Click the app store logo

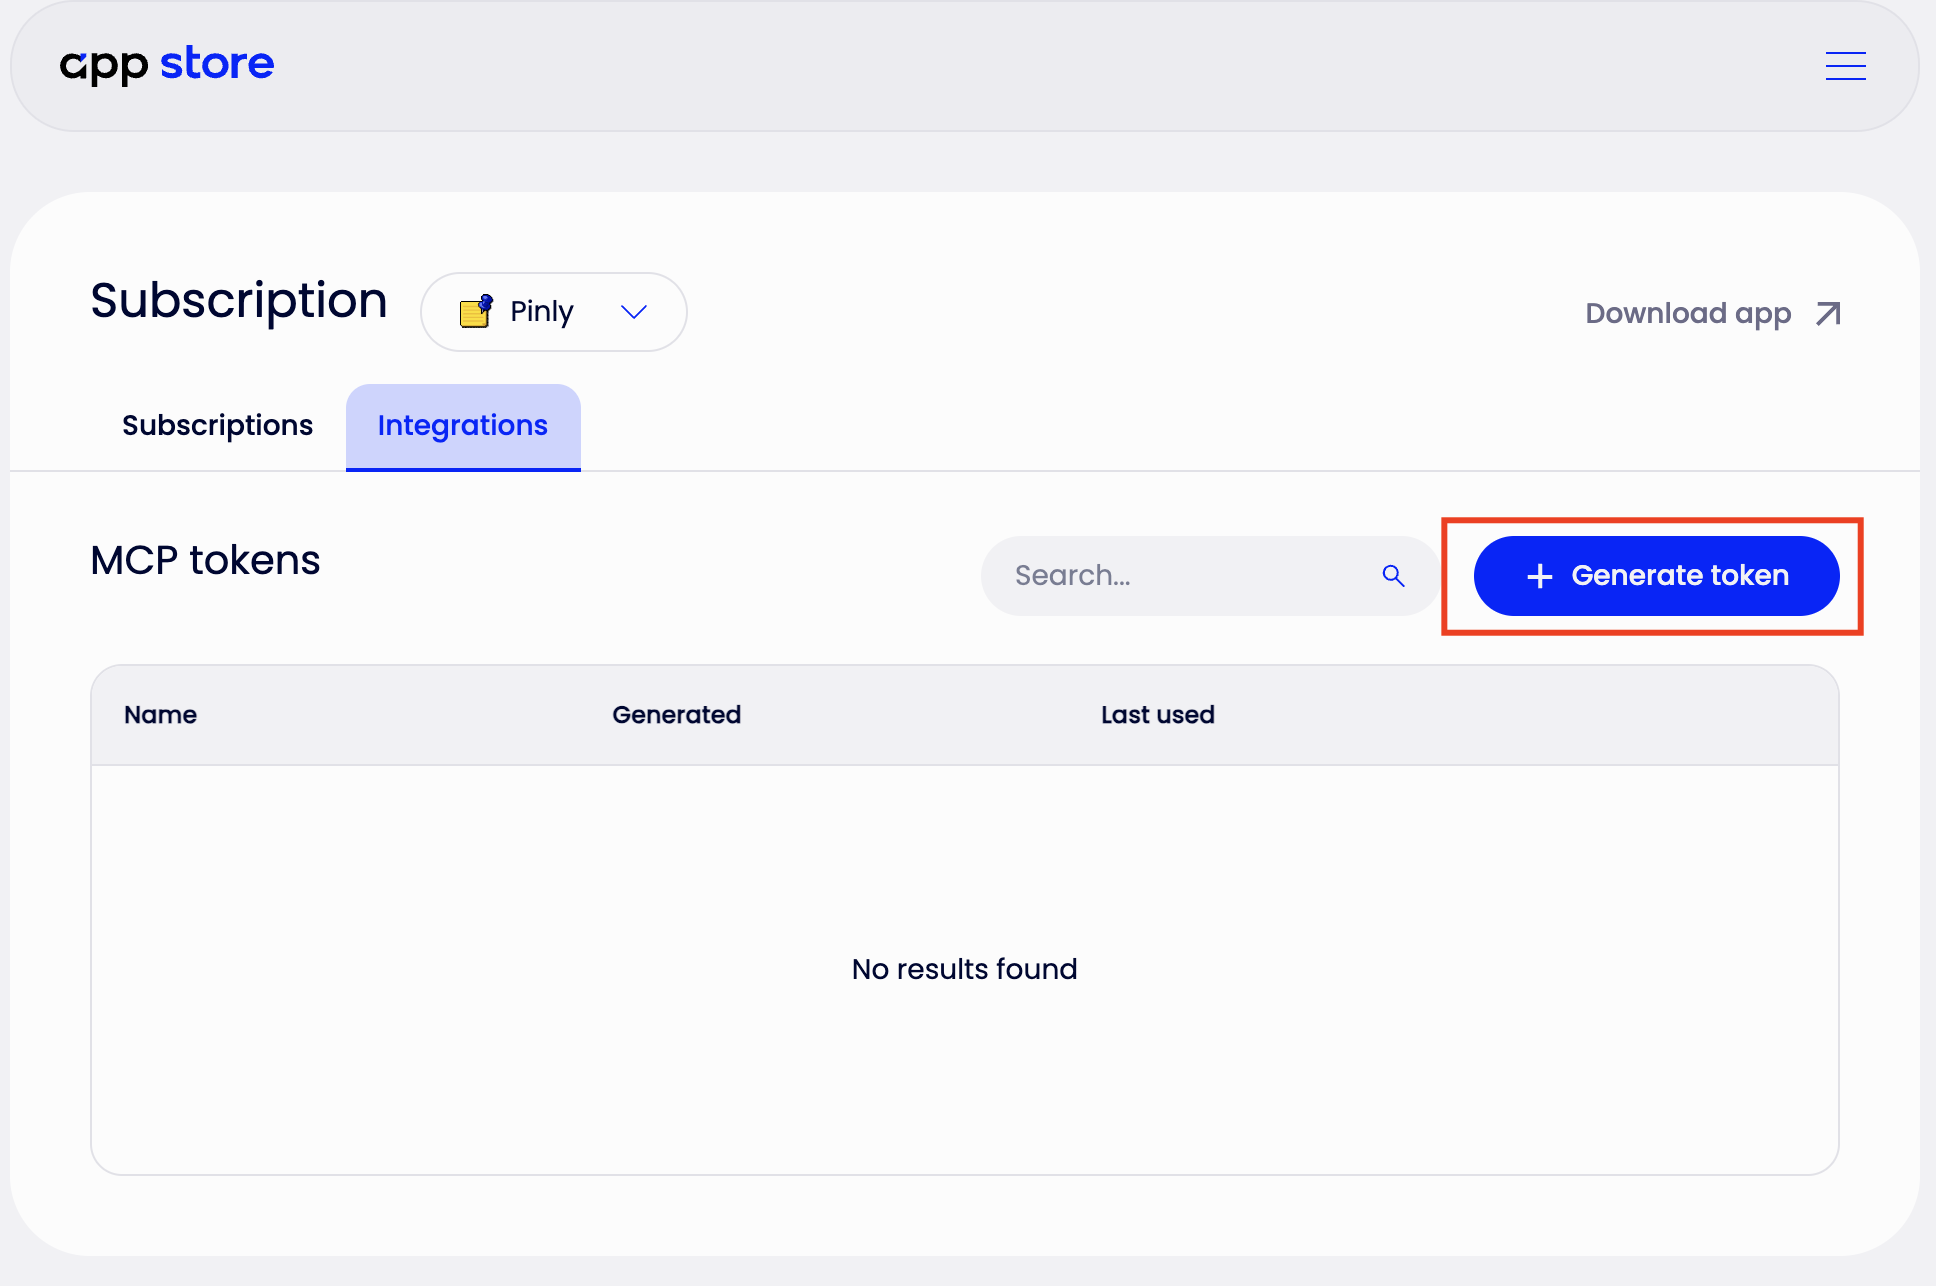pyautogui.click(x=167, y=65)
